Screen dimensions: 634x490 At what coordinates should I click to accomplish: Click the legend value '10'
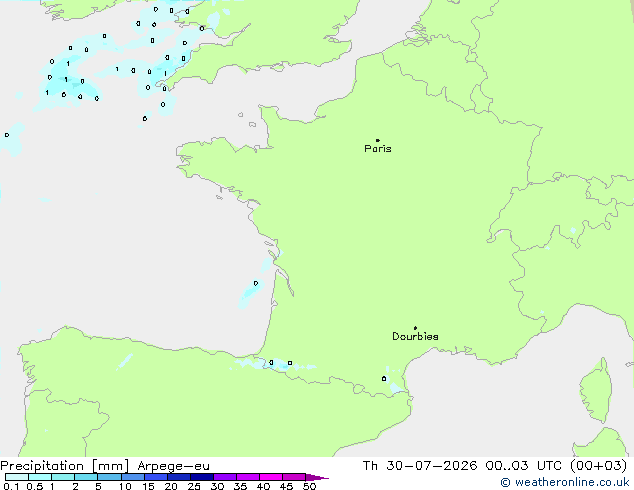point(125,486)
